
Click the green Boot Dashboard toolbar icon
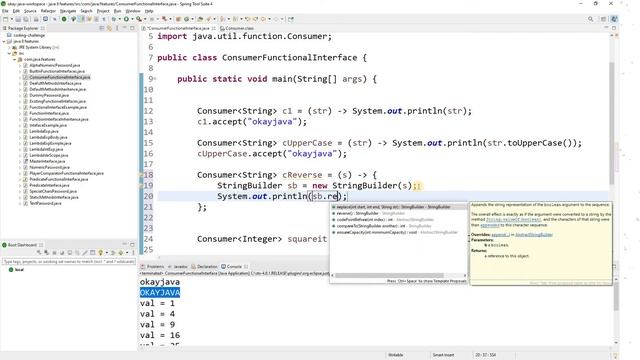pos(64,19)
